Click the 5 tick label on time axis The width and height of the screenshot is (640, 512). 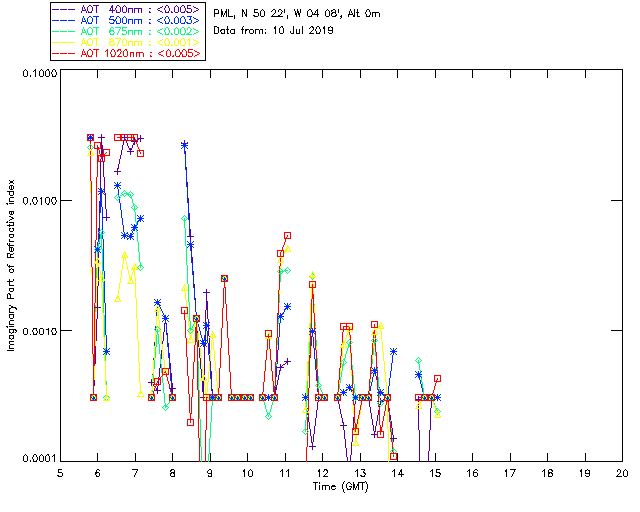[60, 472]
